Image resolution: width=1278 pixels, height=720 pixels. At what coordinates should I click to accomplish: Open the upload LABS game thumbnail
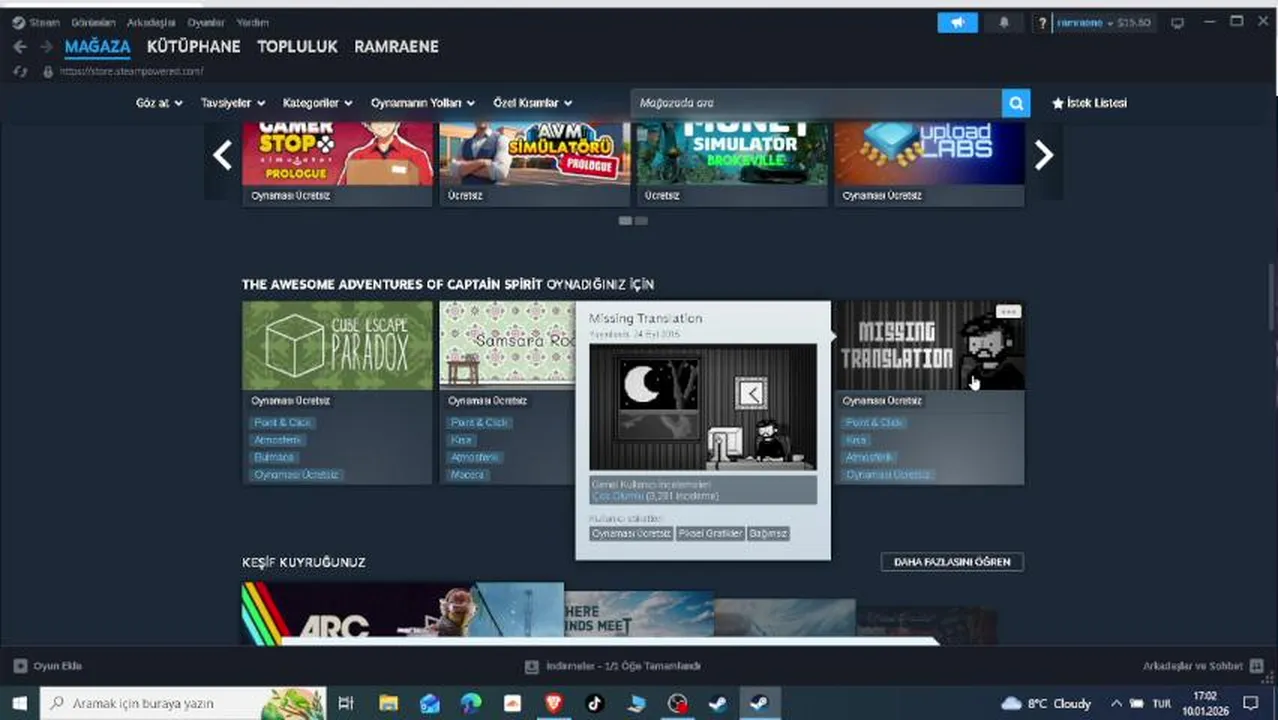(929, 154)
